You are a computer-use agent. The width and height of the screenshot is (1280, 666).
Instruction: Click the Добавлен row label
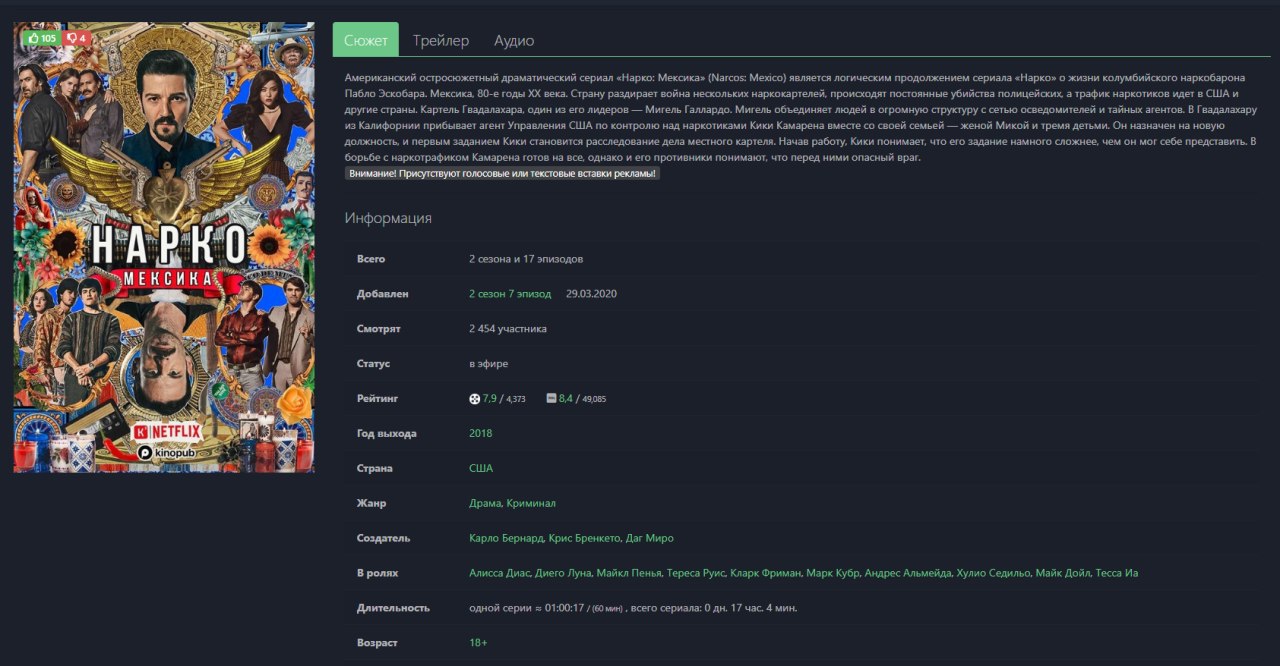[x=383, y=294]
